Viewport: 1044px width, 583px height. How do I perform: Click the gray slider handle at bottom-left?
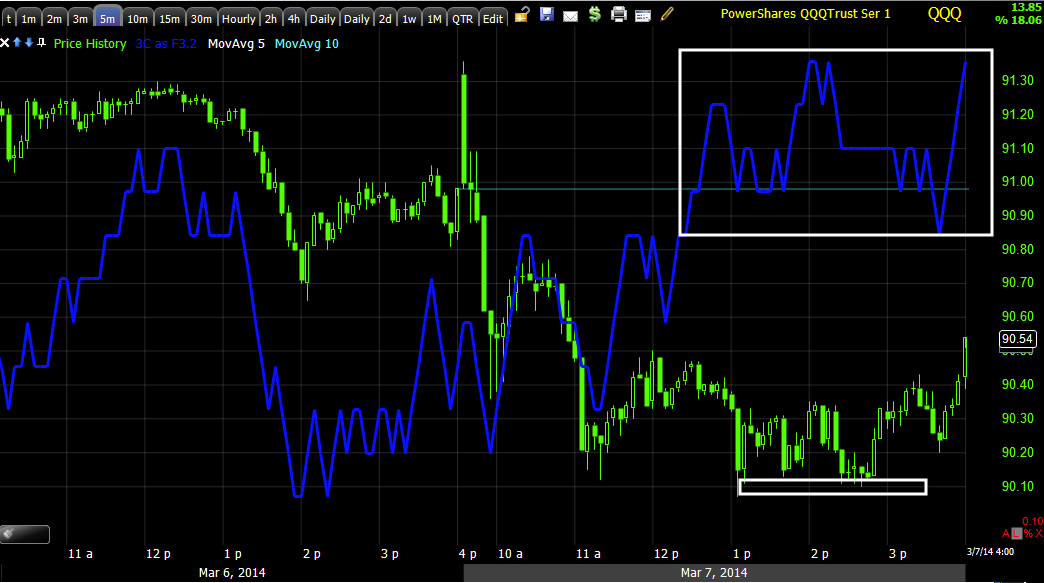pos(25,534)
